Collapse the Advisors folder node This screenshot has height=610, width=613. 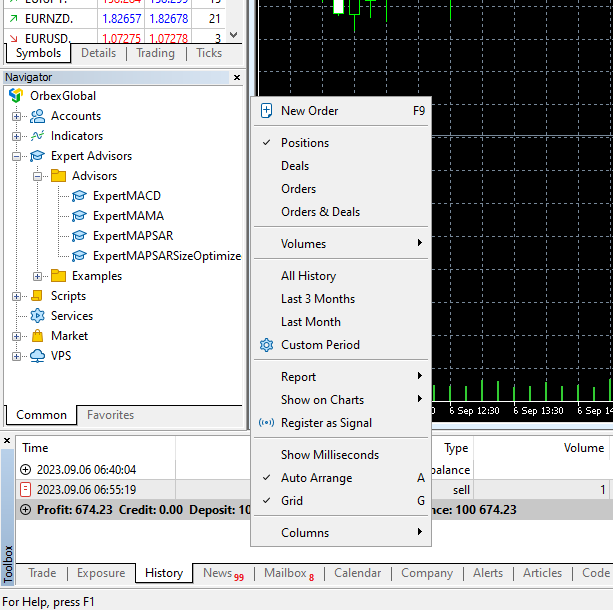tap(37, 176)
